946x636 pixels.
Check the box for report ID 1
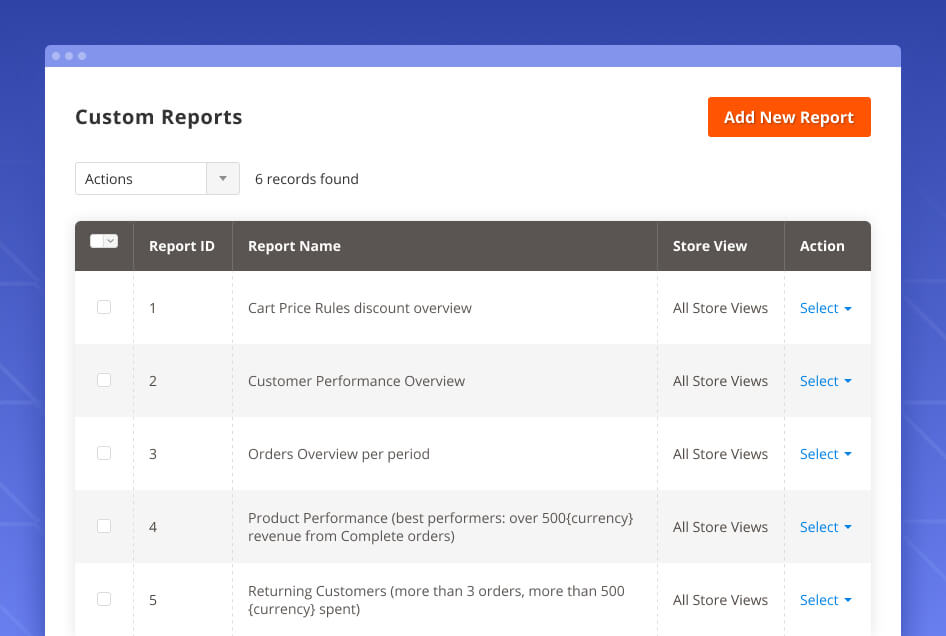point(104,307)
